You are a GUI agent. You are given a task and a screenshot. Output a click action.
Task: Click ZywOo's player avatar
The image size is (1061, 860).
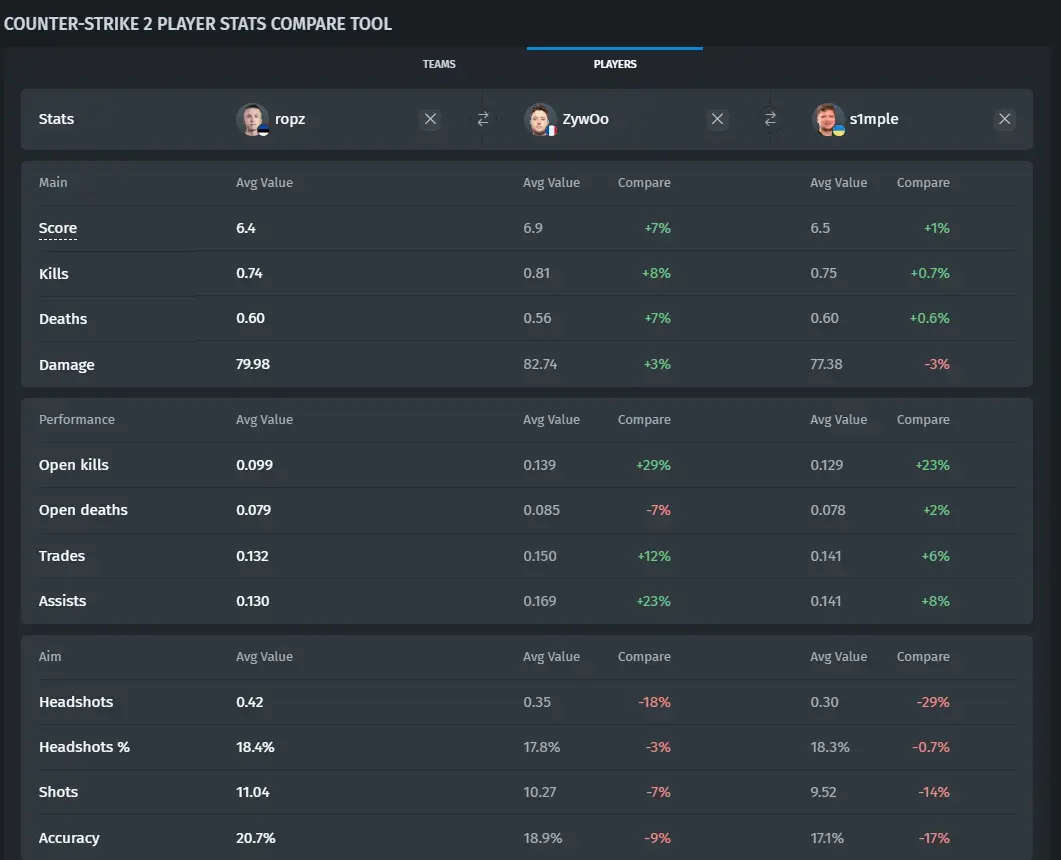pyautogui.click(x=540, y=120)
